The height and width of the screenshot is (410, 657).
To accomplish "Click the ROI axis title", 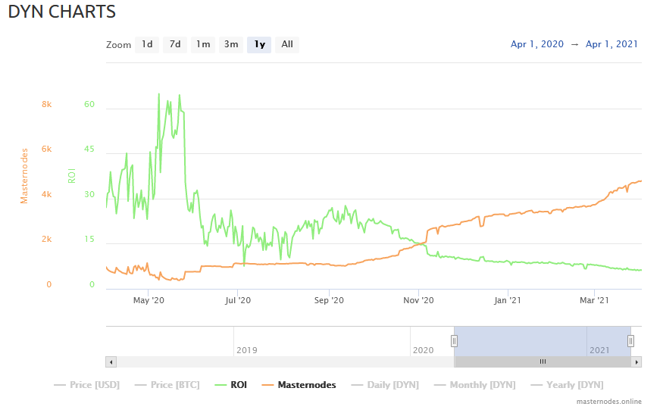I will click(72, 176).
